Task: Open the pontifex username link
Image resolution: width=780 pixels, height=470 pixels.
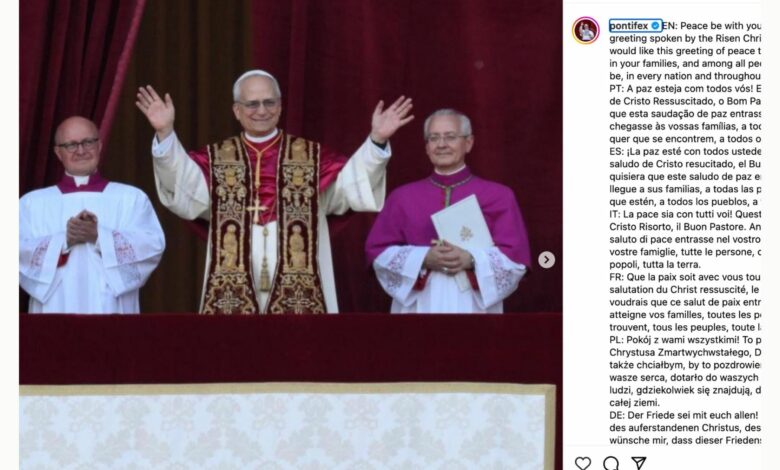Action: coord(629,25)
